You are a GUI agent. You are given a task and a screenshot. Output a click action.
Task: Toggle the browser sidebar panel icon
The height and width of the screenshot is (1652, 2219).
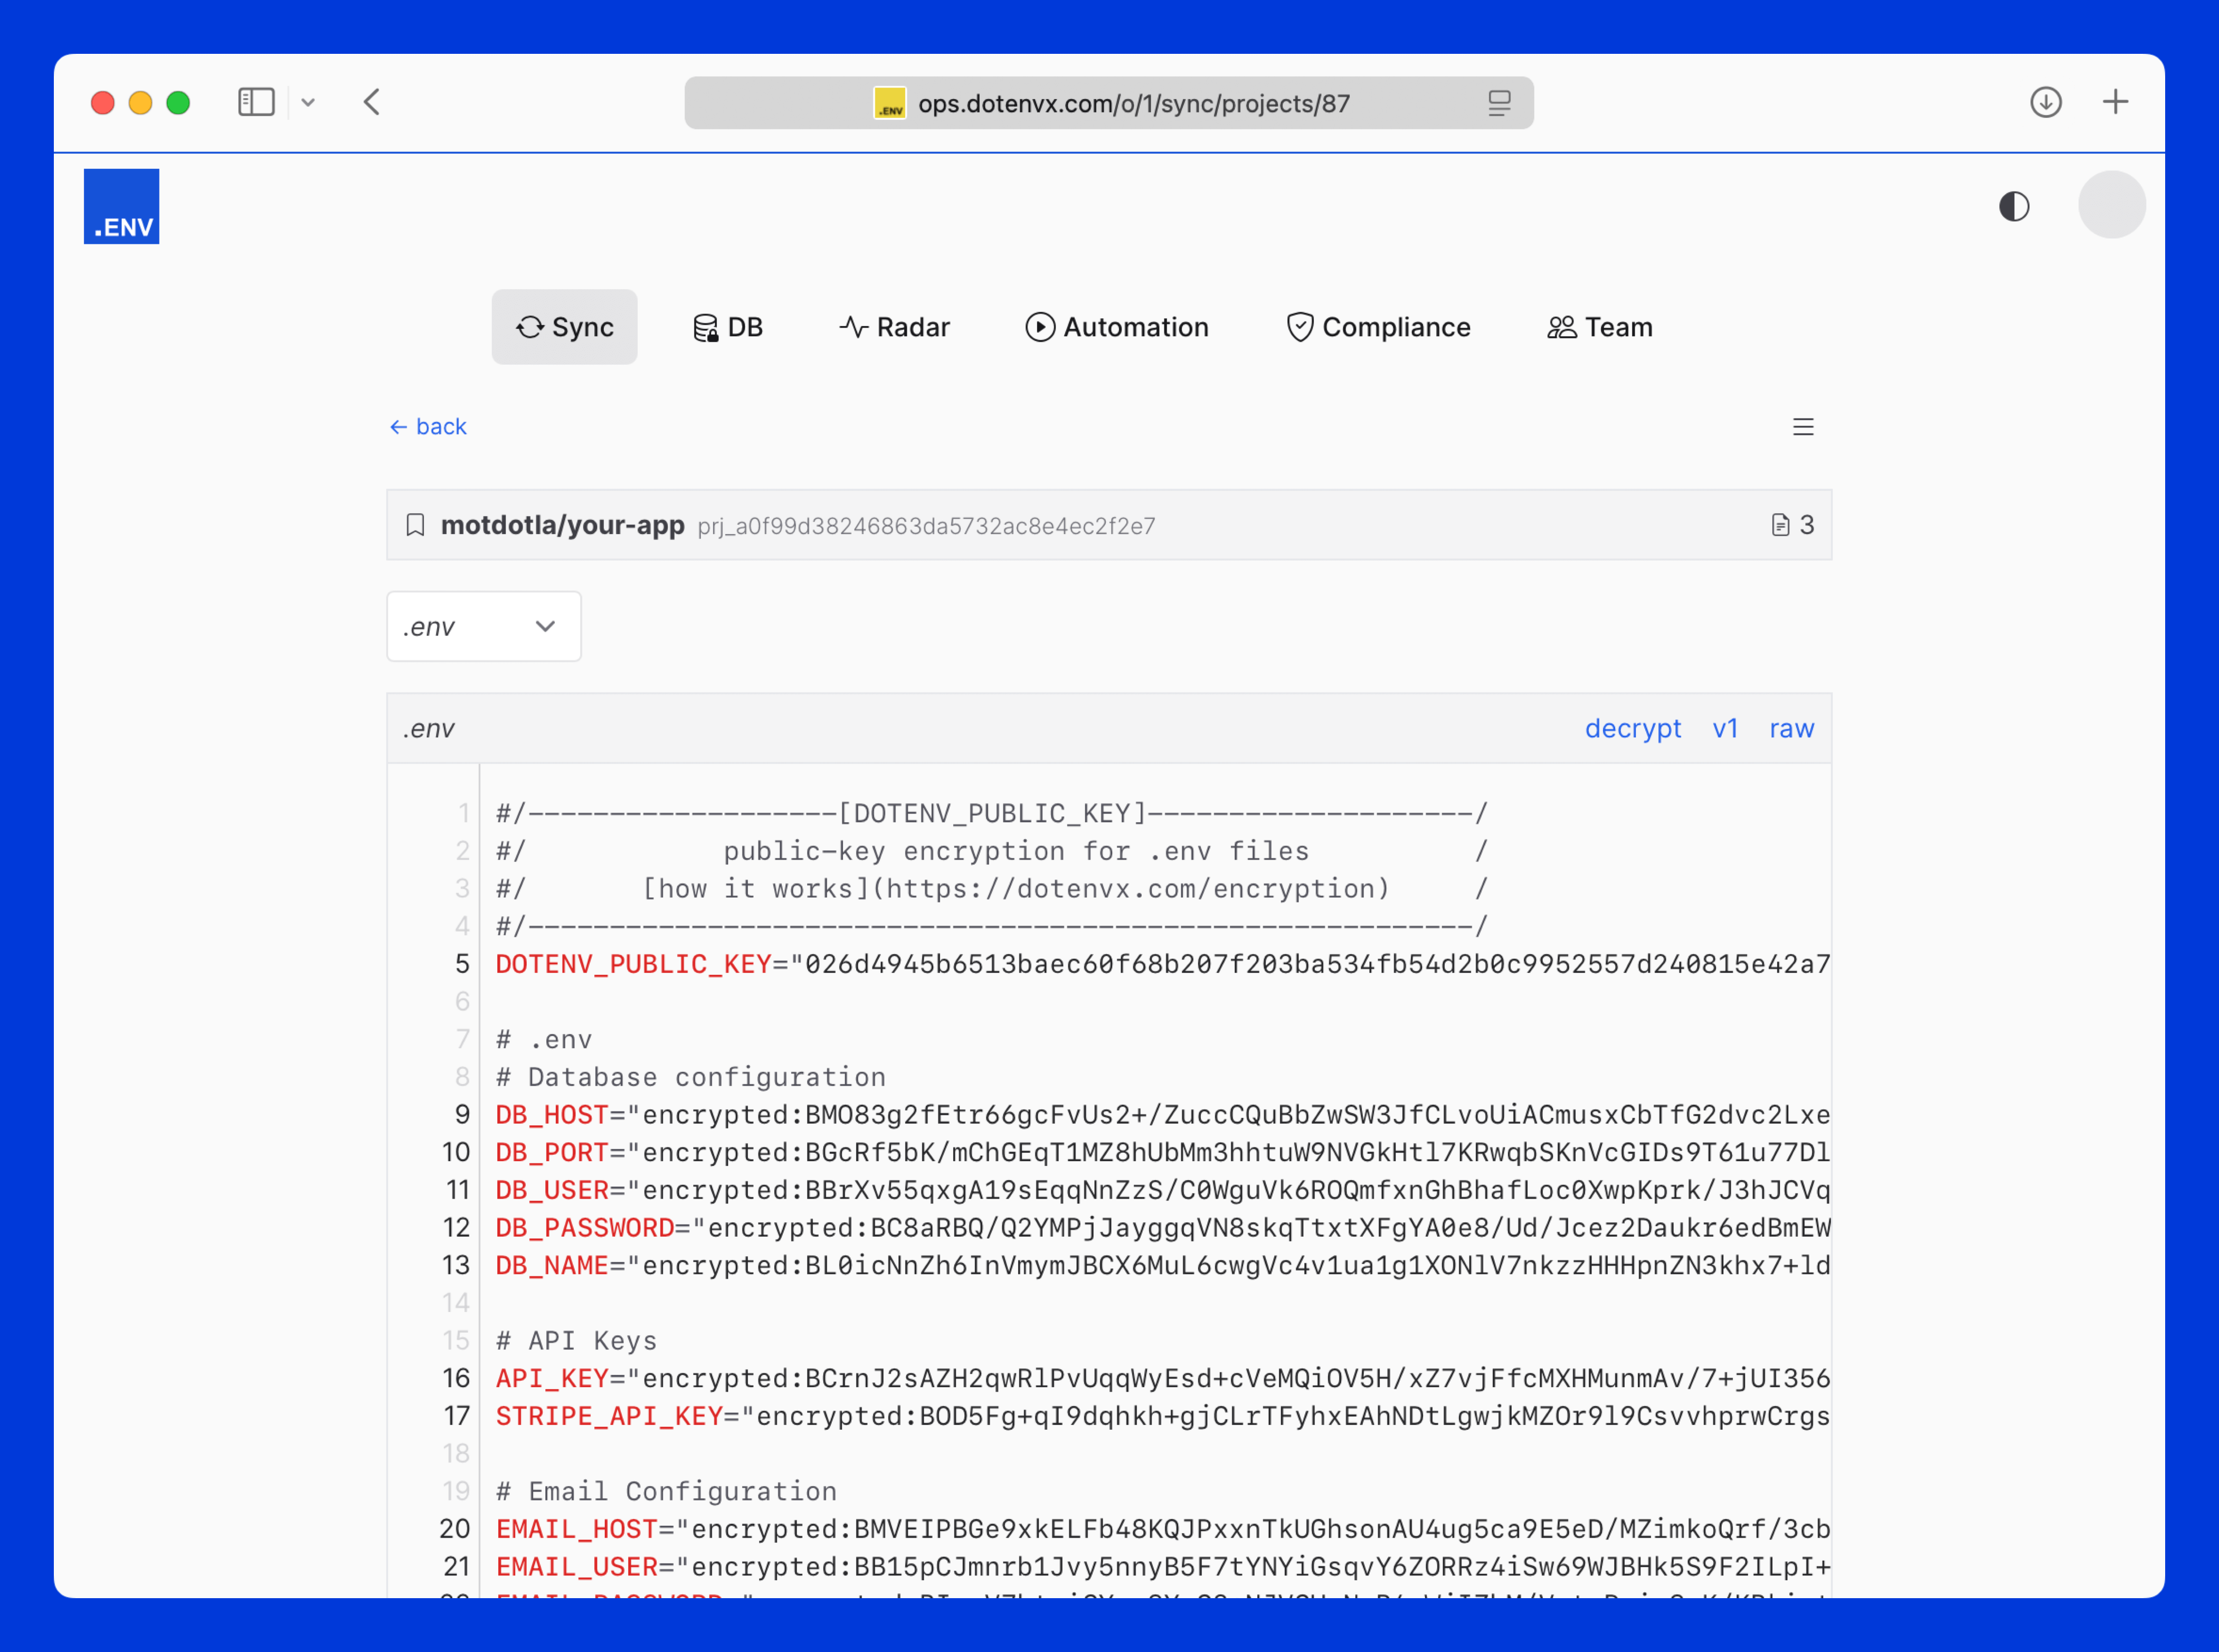pos(256,102)
